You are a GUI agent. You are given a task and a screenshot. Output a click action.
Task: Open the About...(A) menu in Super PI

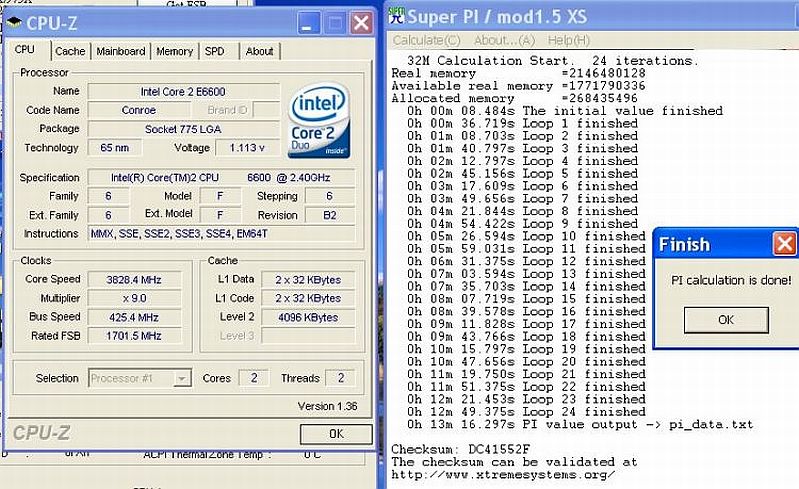[504, 40]
